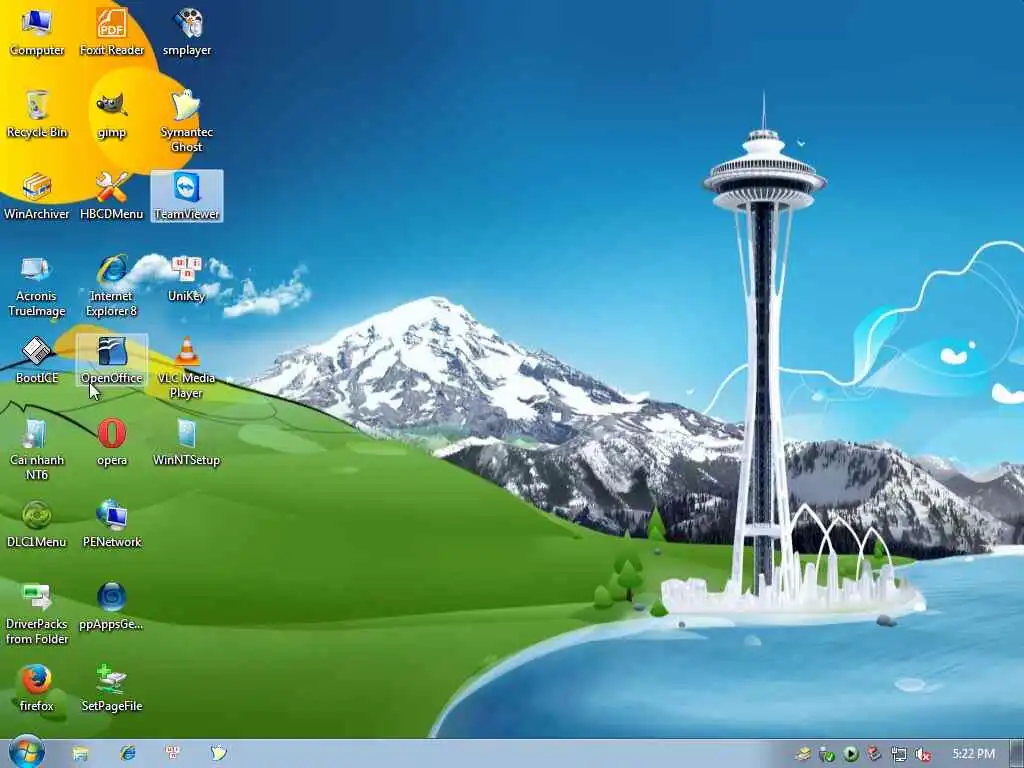Open the Recycle Bin

37,114
